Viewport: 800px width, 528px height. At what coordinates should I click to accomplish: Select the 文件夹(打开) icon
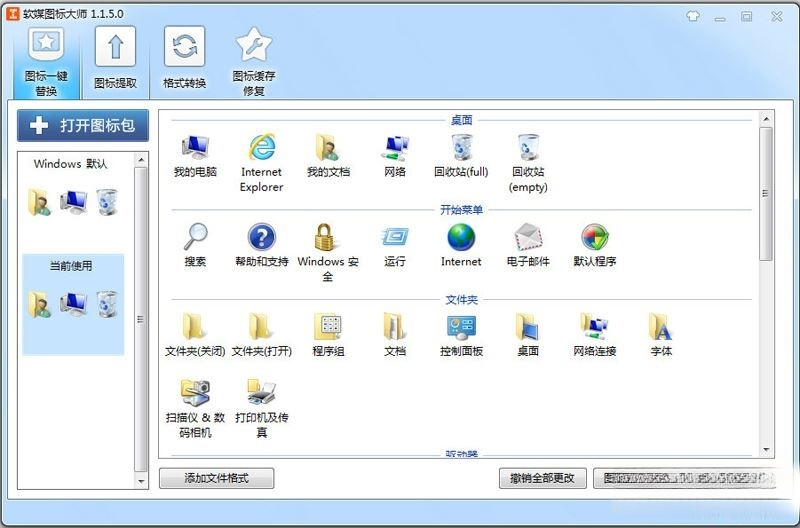262,335
